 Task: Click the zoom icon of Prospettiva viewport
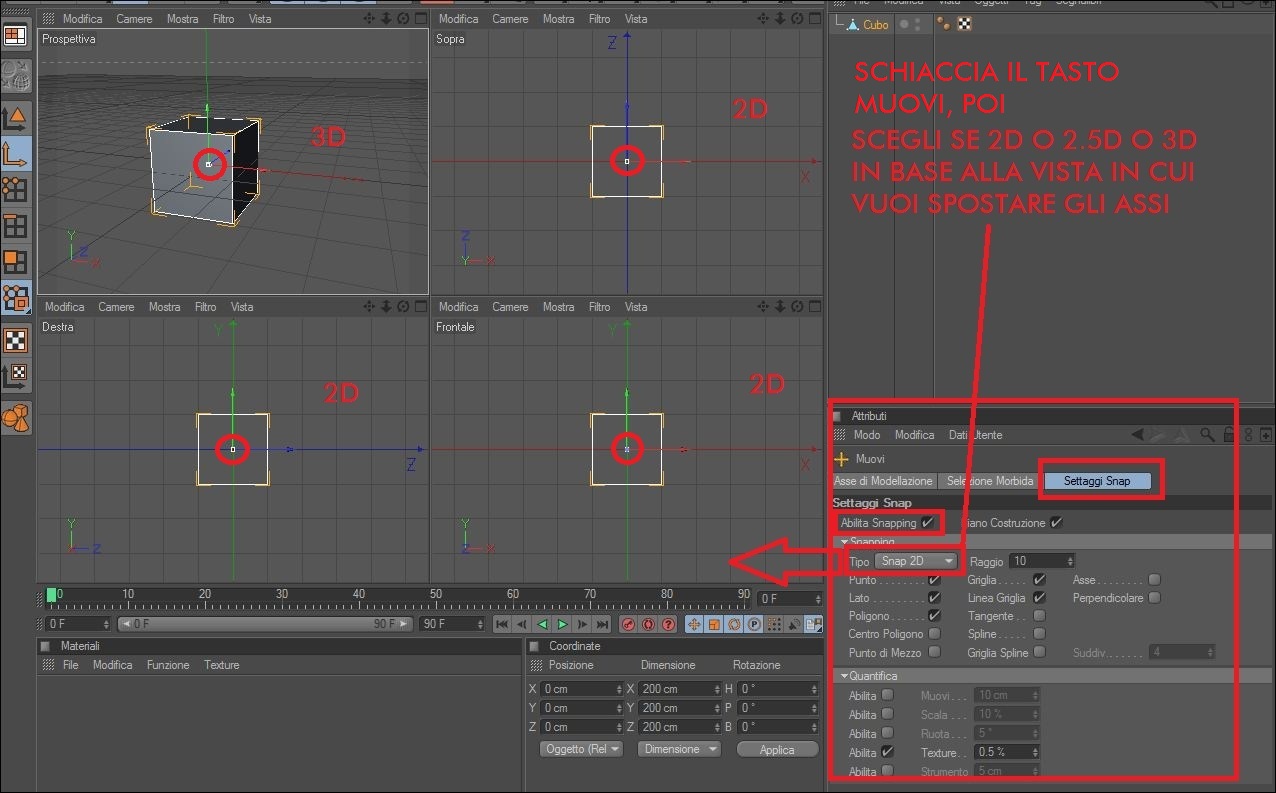pos(388,18)
